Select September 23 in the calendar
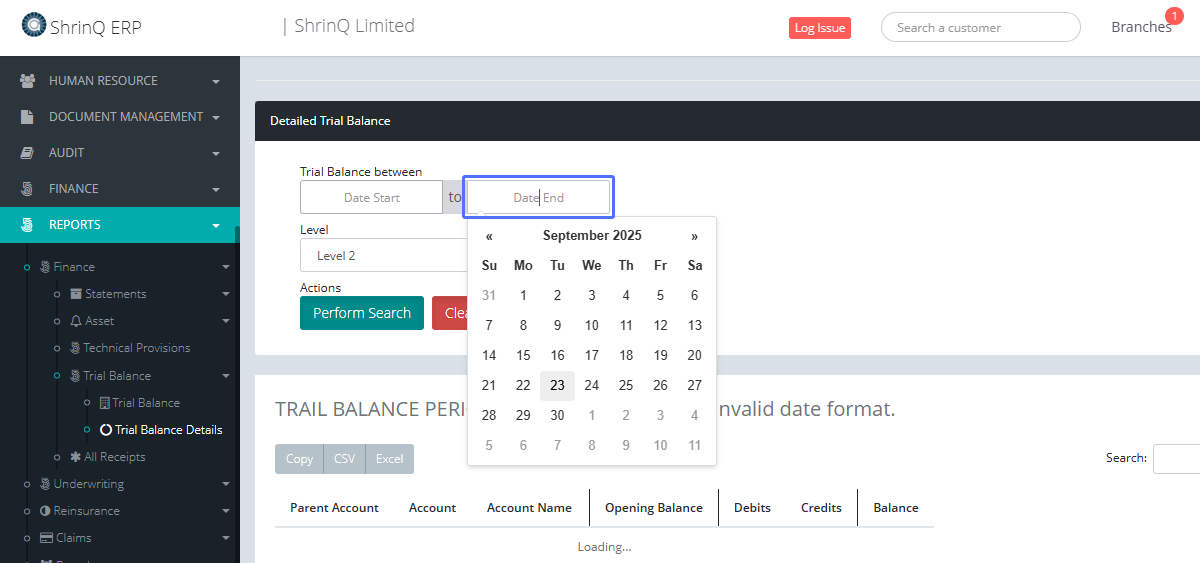The height and width of the screenshot is (563, 1200). [557, 385]
